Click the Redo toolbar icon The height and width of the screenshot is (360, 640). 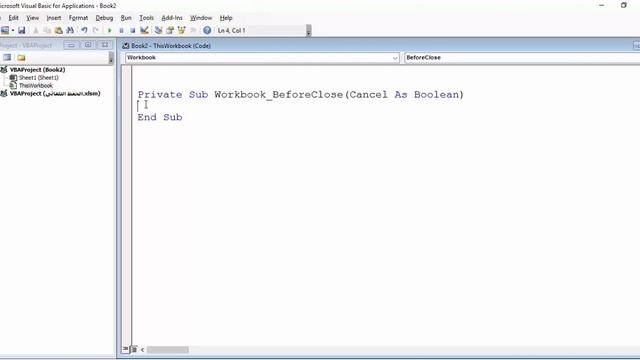click(96, 30)
